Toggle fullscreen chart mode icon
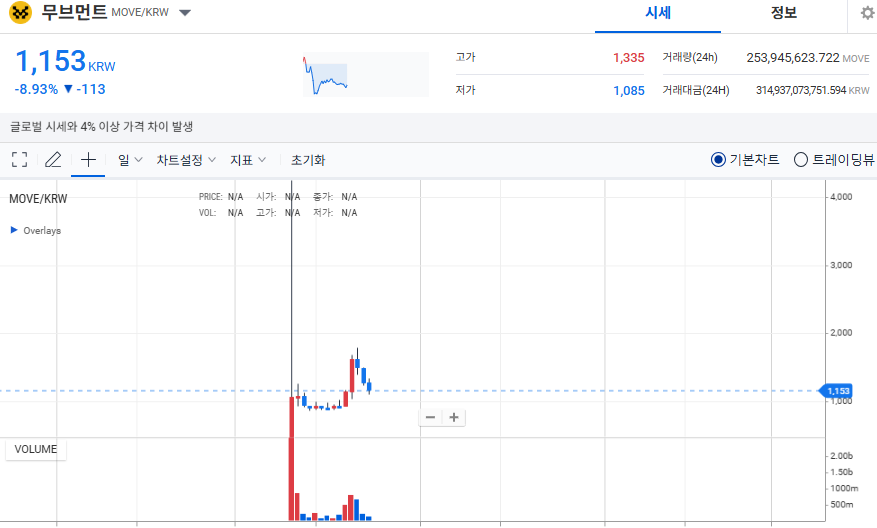 (x=20, y=160)
